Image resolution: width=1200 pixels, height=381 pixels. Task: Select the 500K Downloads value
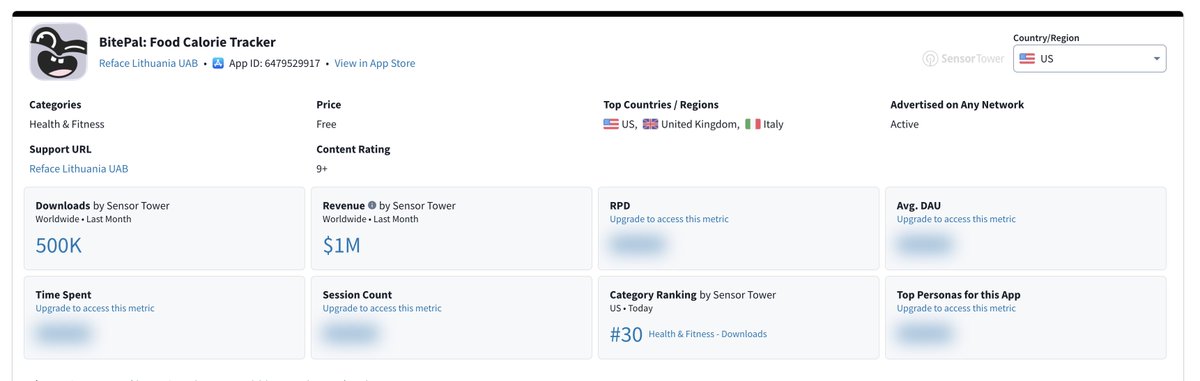pyautogui.click(x=59, y=245)
